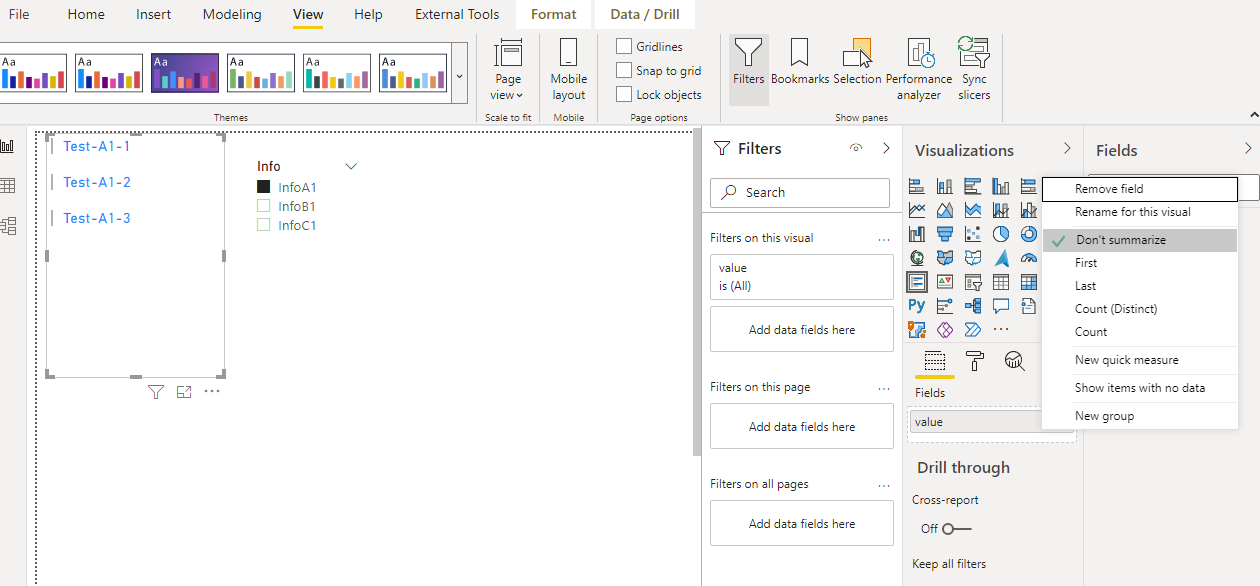Expand the Themes gallery dropdown
The width and height of the screenshot is (1260, 586).
coord(460,75)
